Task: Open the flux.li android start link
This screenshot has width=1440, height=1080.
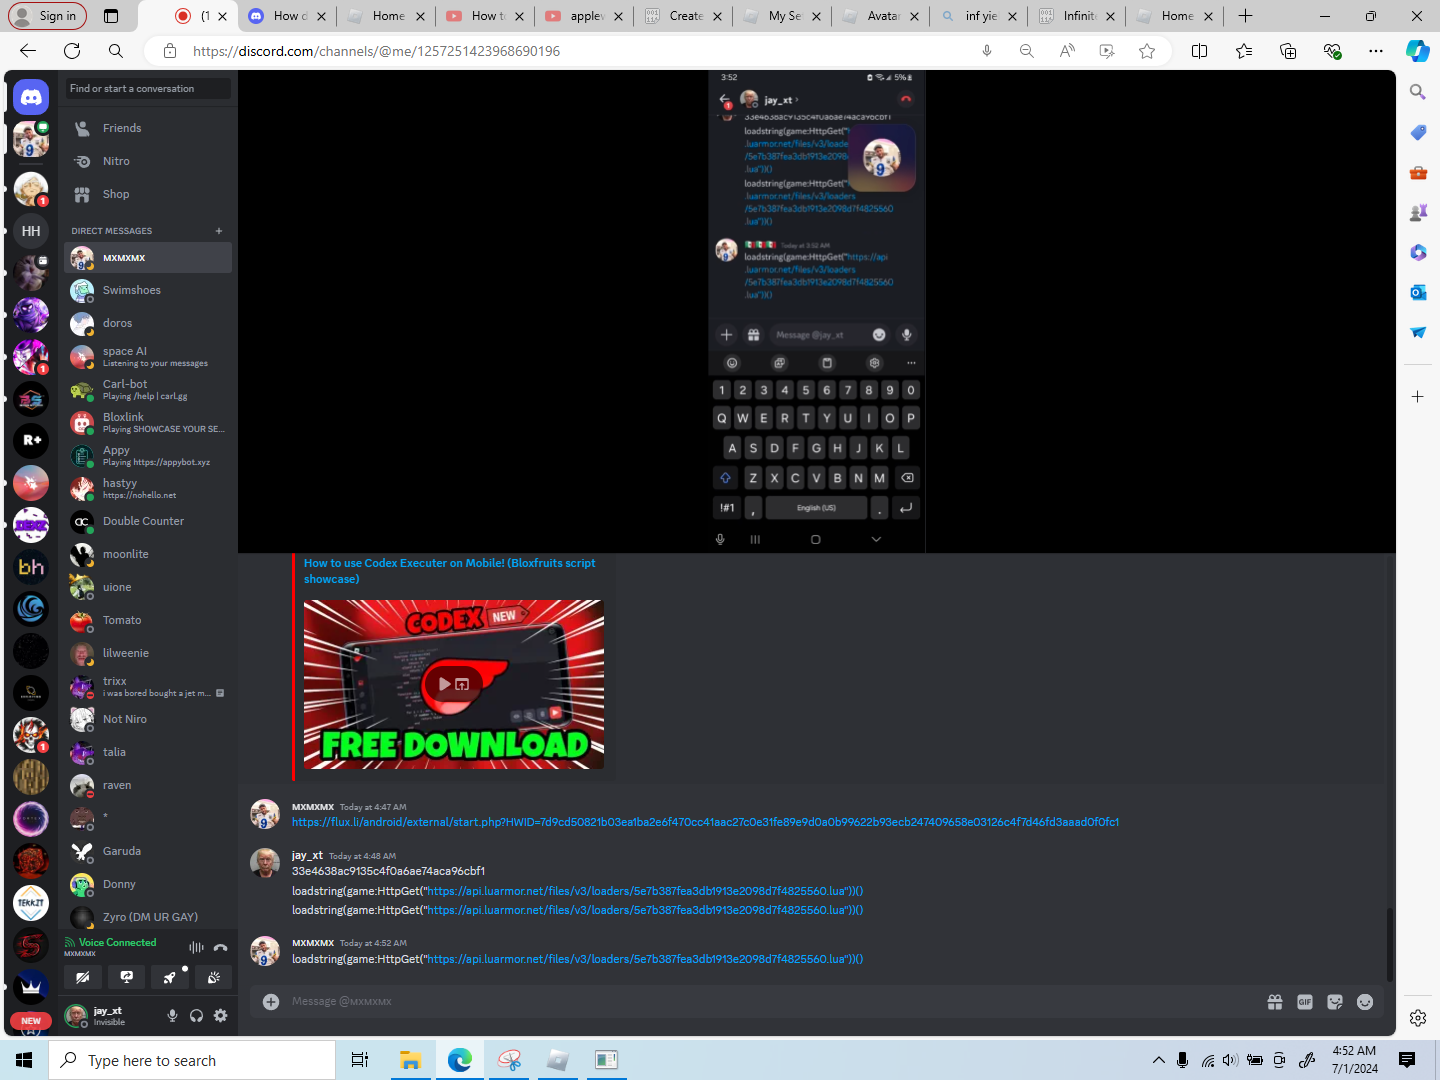Action: [x=705, y=822]
